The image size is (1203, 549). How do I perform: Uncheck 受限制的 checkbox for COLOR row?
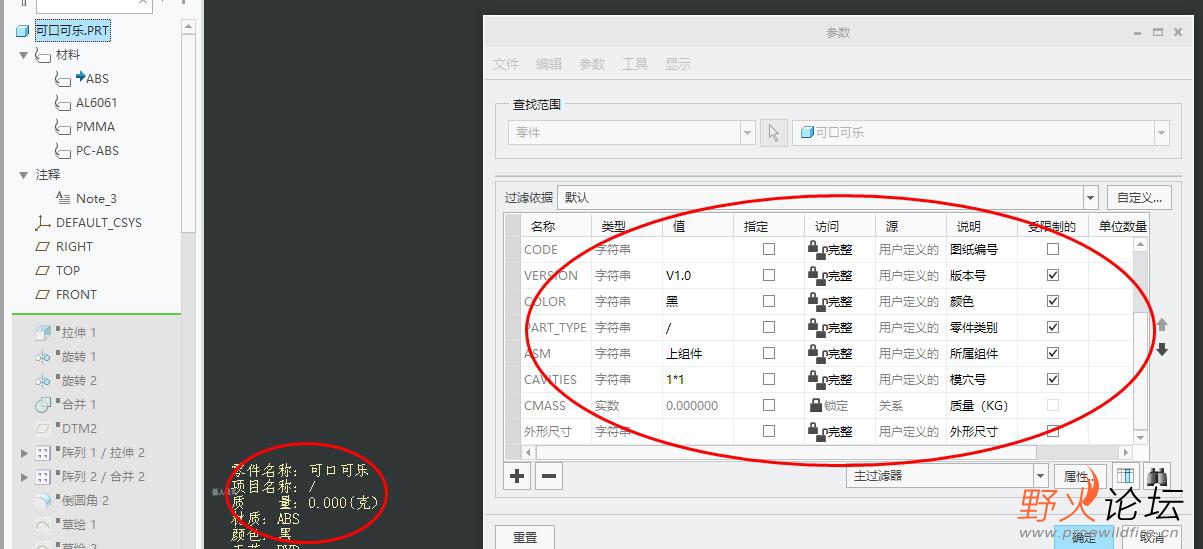coord(1052,301)
